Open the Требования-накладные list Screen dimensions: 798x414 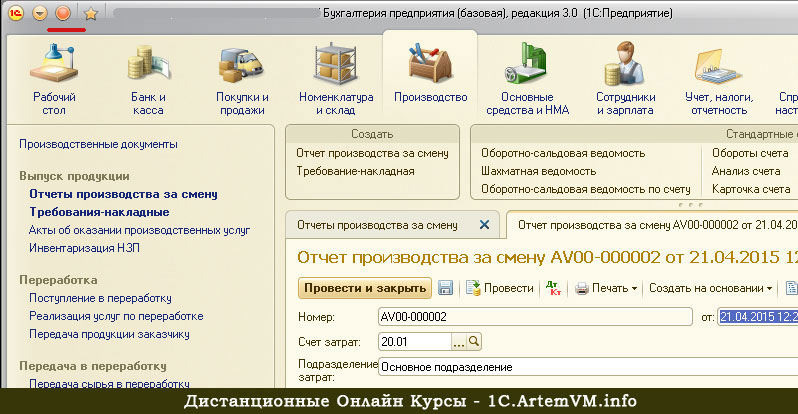click(99, 212)
